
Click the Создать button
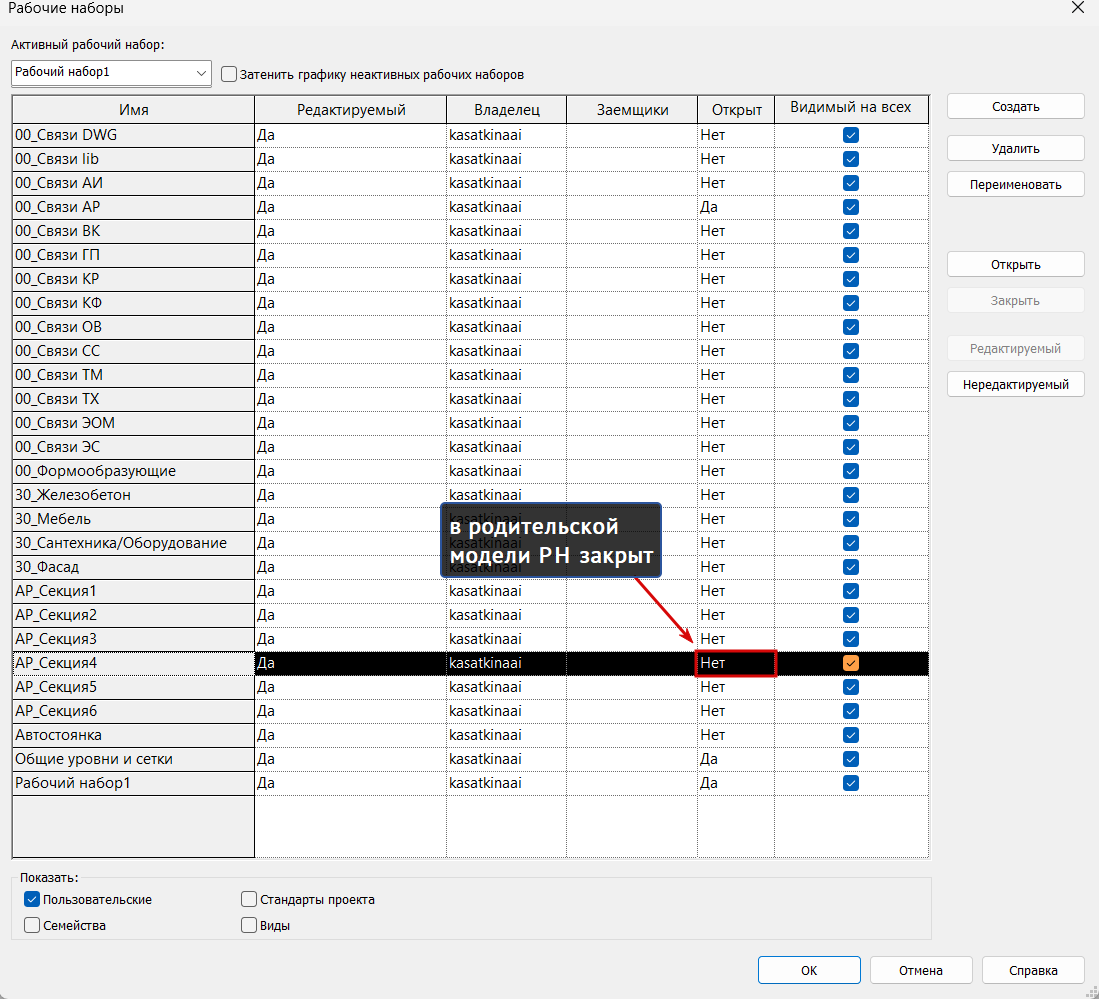[x=1015, y=107]
